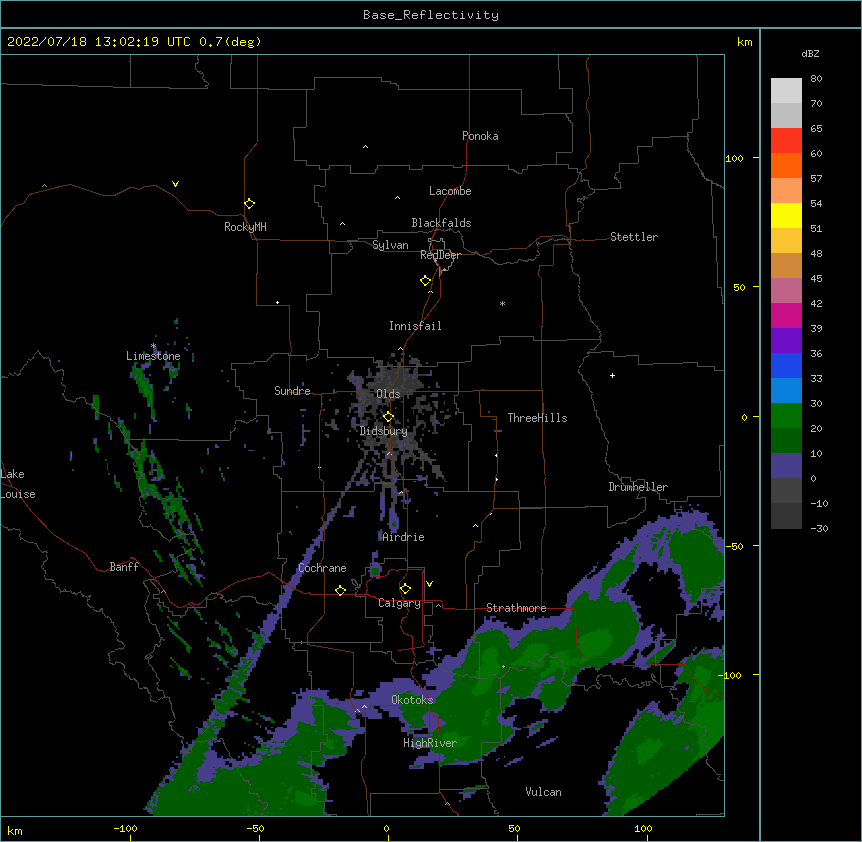This screenshot has width=862, height=842.
Task: Click the yellow diamond marker south of RedDeer
Action: (x=426, y=281)
